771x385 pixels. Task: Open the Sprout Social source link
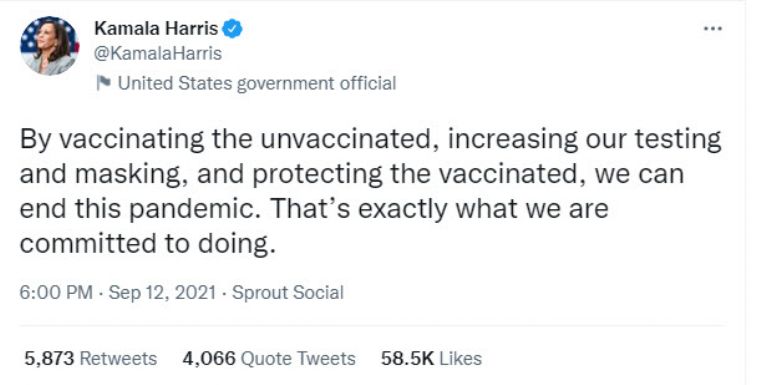(x=288, y=293)
